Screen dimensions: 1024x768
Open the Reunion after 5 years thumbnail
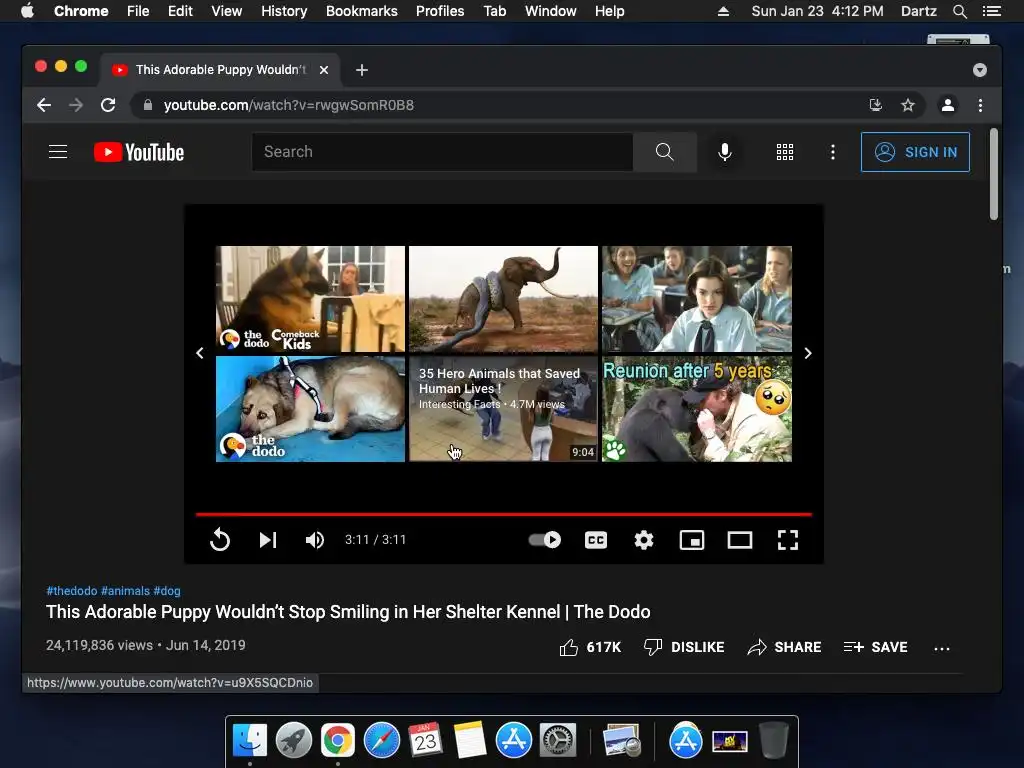pos(697,409)
